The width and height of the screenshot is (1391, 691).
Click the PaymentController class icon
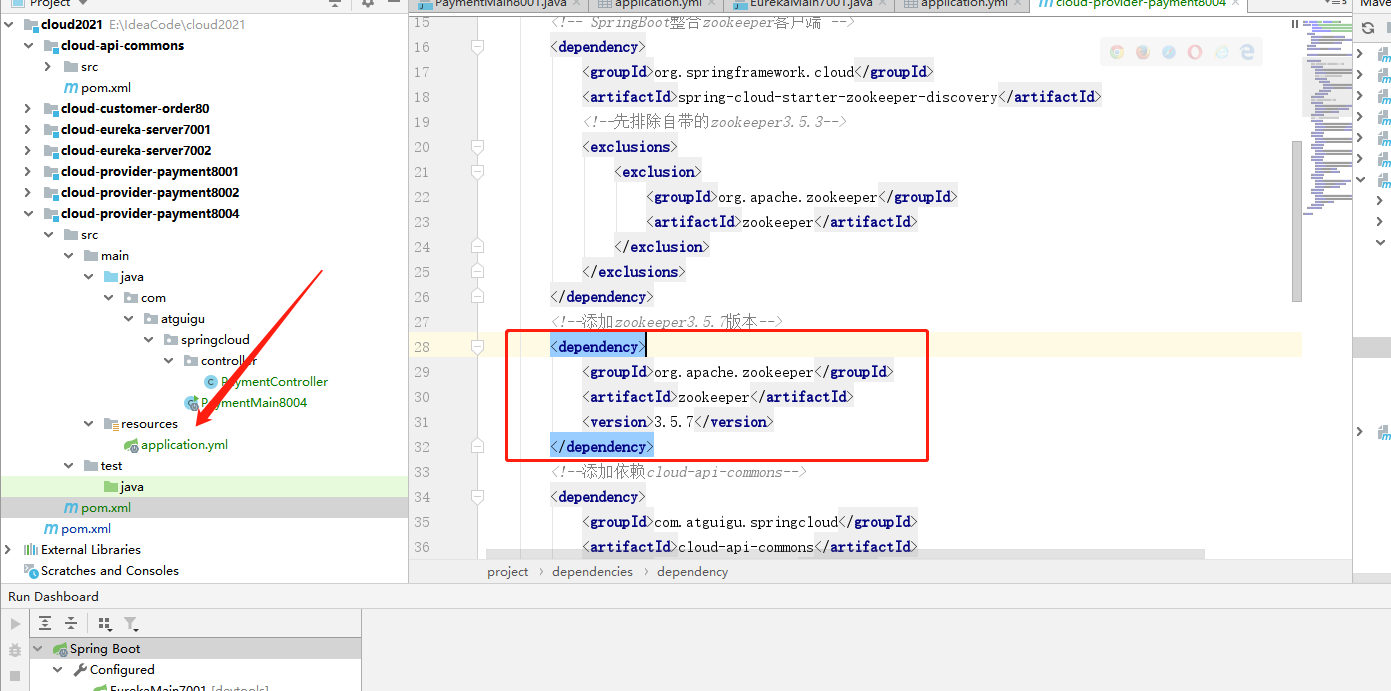pyautogui.click(x=210, y=382)
